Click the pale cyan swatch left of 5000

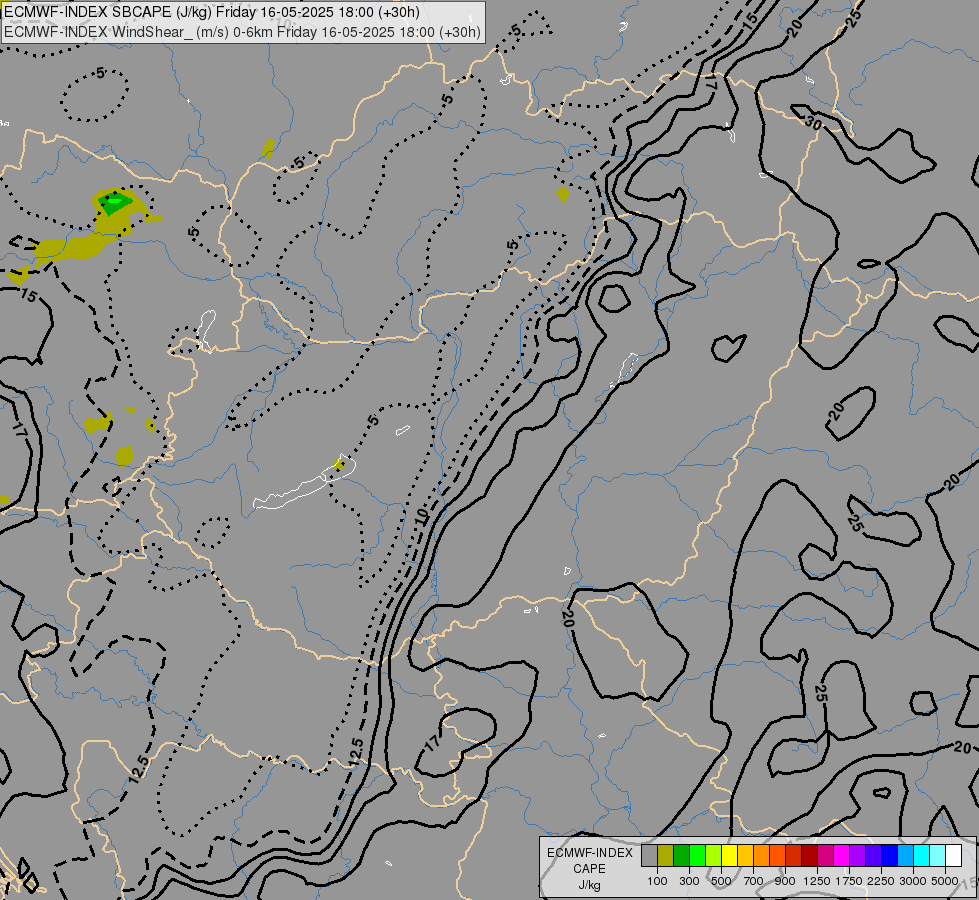tap(938, 856)
